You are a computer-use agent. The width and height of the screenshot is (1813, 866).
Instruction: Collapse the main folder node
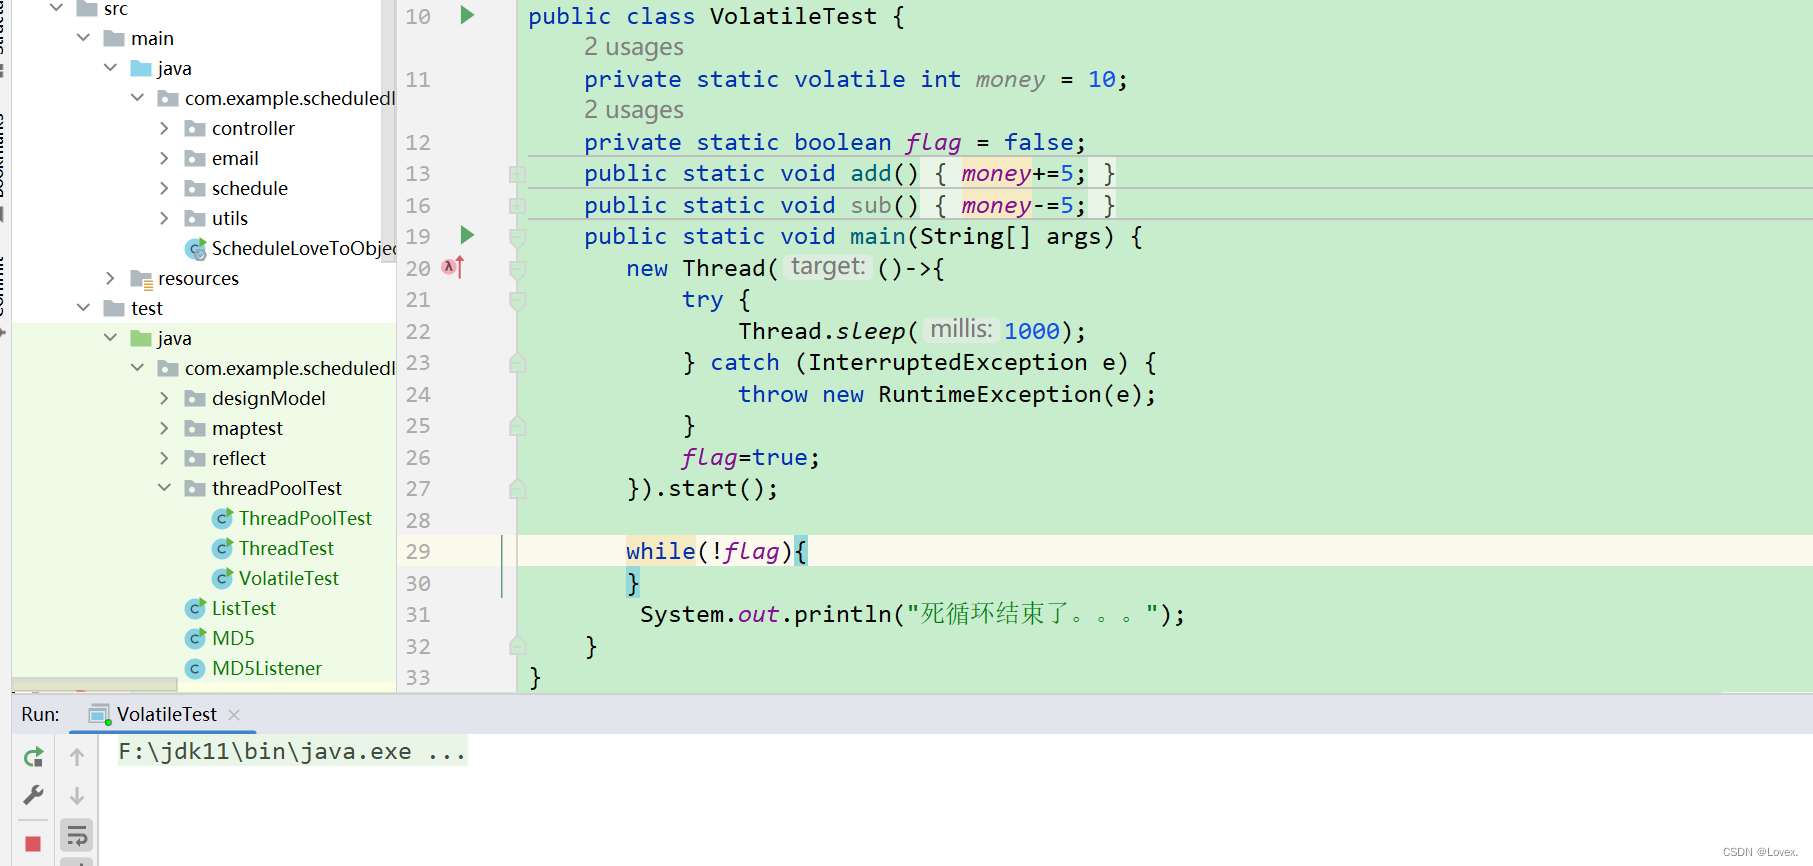coord(83,38)
